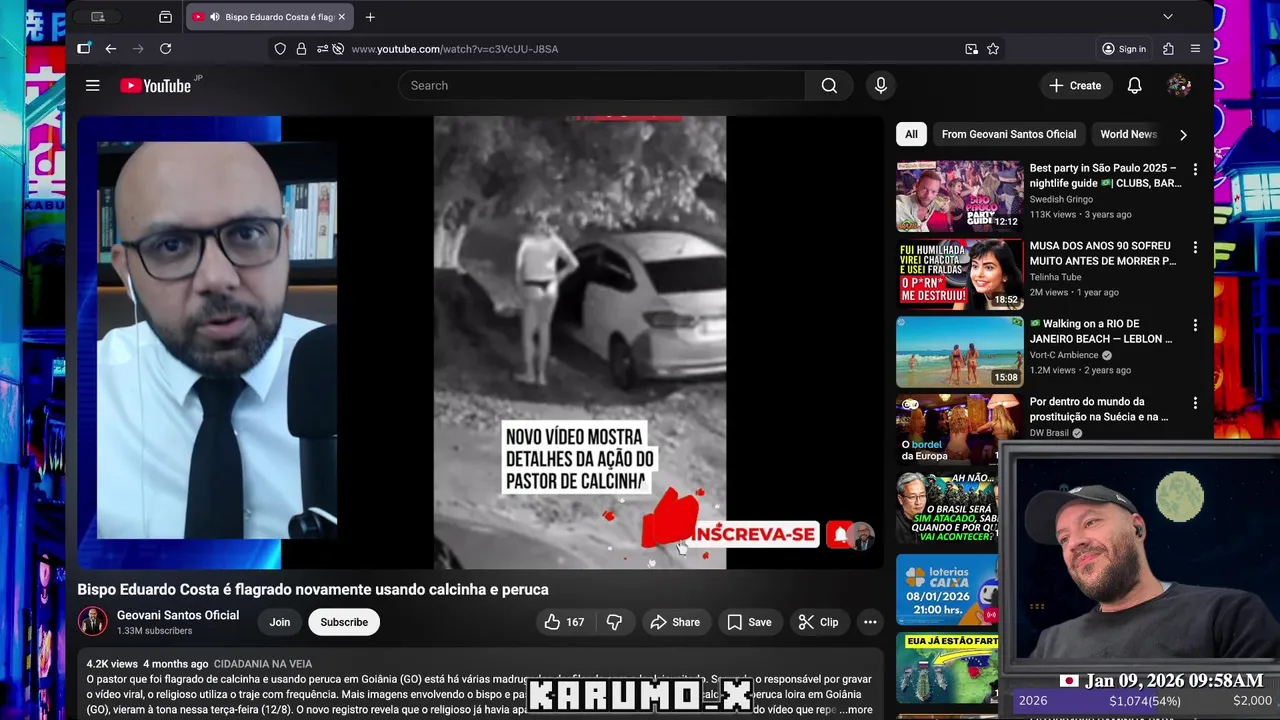This screenshot has width=1280, height=720.
Task: Open the browser extensions puzzle icon
Action: point(1168,49)
